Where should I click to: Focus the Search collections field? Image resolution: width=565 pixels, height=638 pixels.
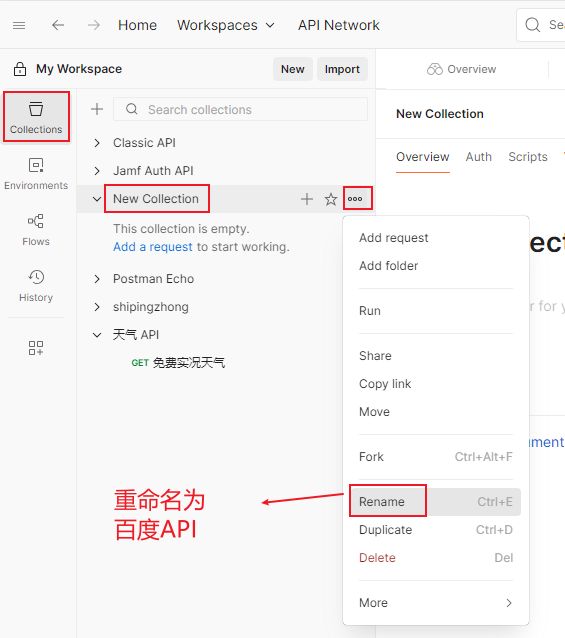point(240,109)
